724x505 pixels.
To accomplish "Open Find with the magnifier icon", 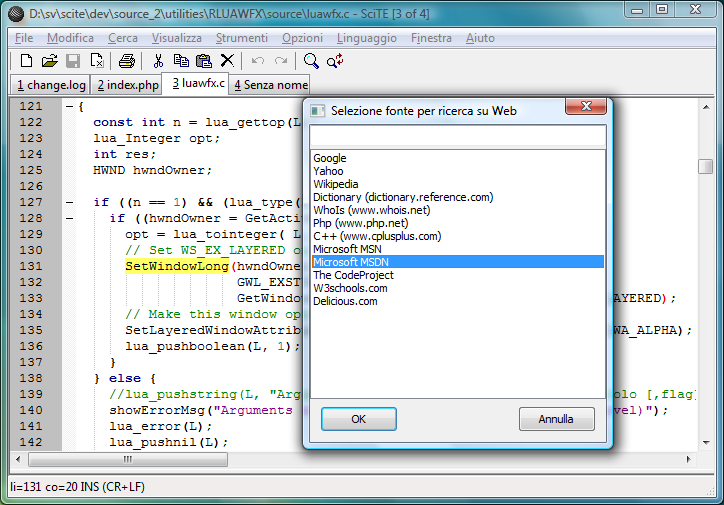I will (x=311, y=61).
